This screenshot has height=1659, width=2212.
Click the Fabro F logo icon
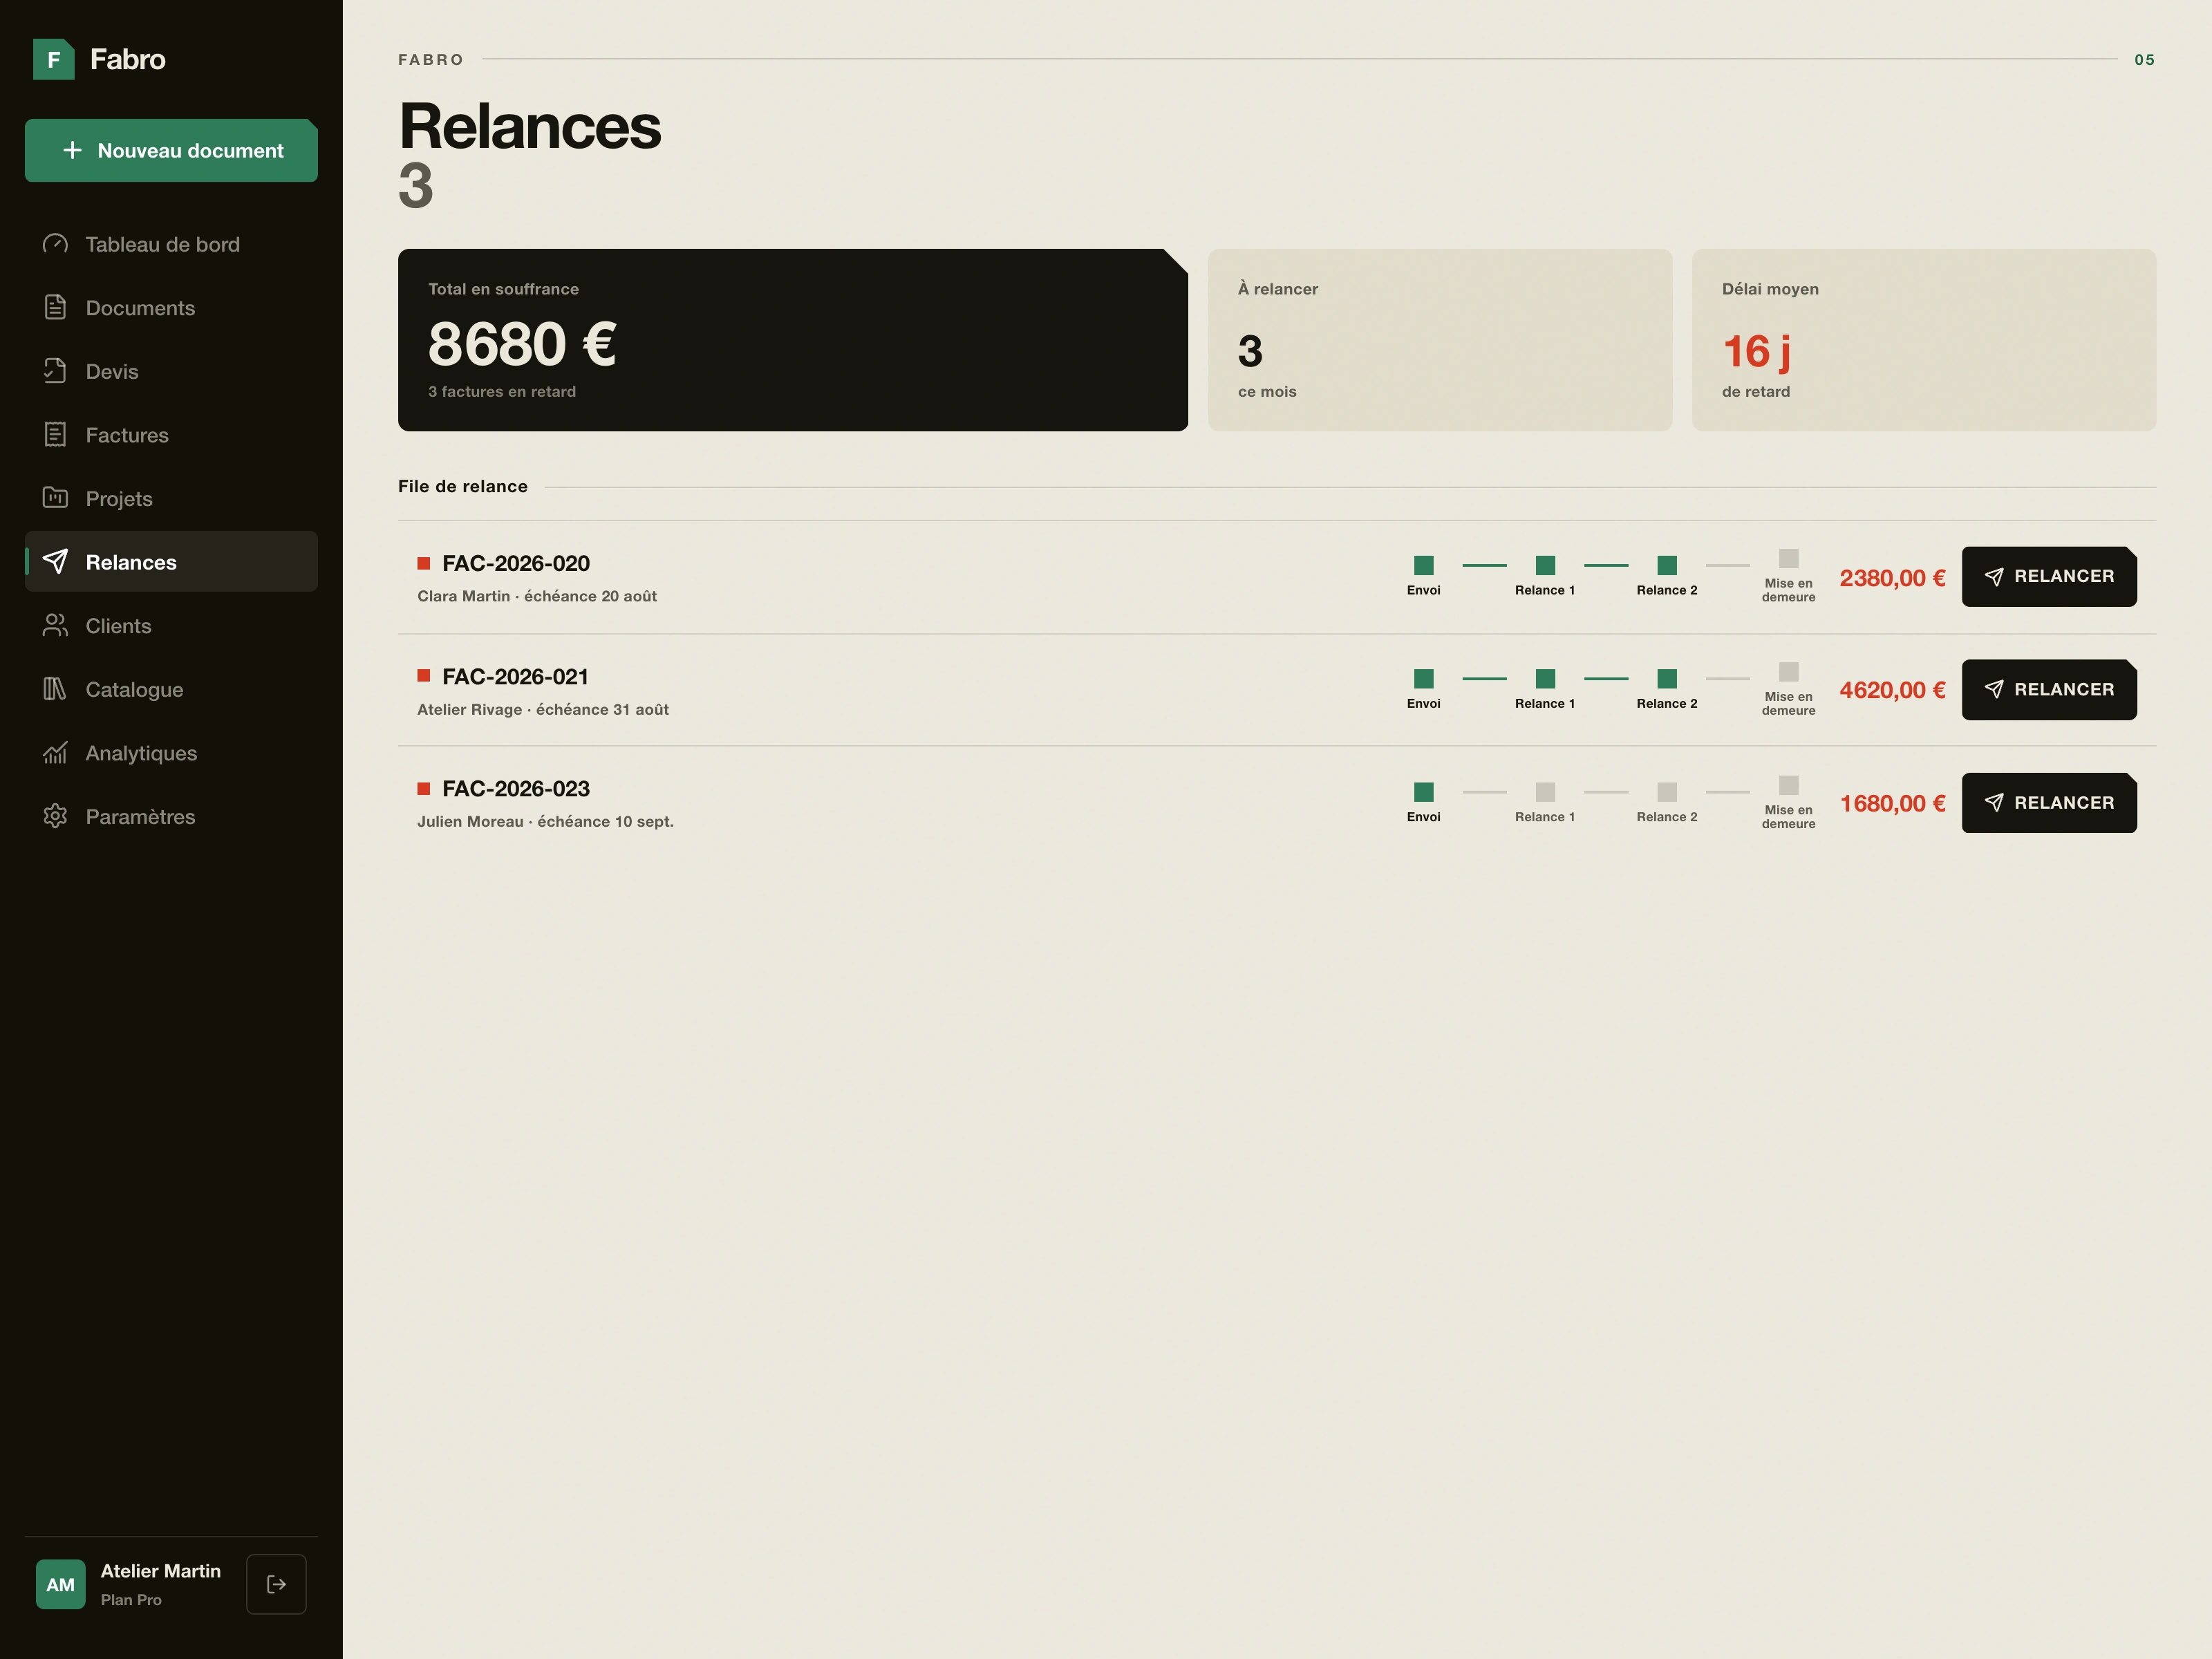[x=54, y=59]
